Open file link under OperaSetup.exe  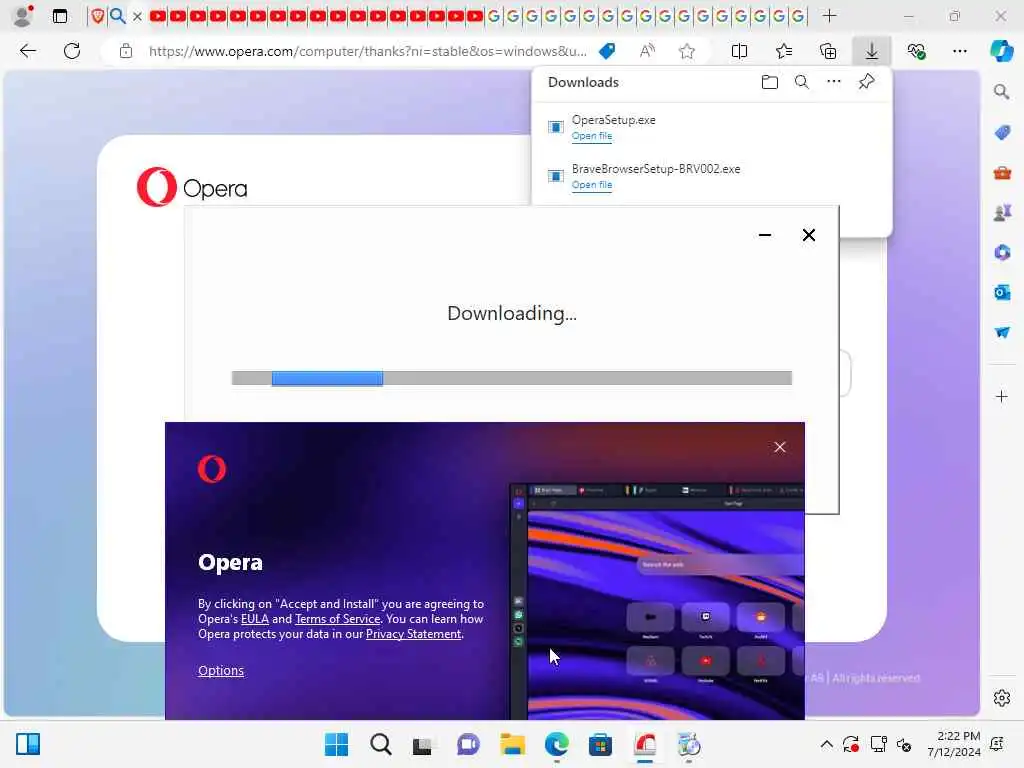(x=592, y=136)
